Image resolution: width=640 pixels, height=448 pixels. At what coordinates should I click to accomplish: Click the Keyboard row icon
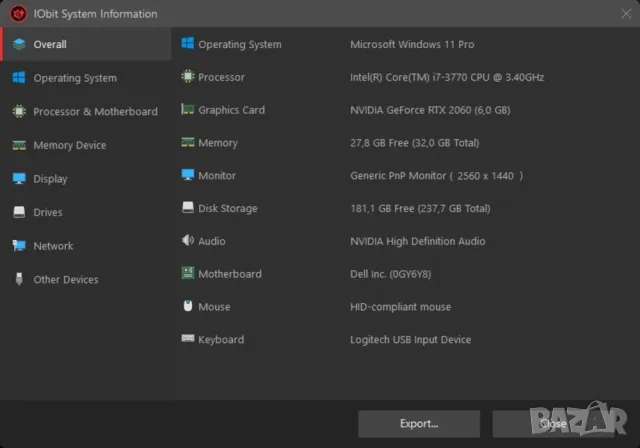click(x=188, y=338)
